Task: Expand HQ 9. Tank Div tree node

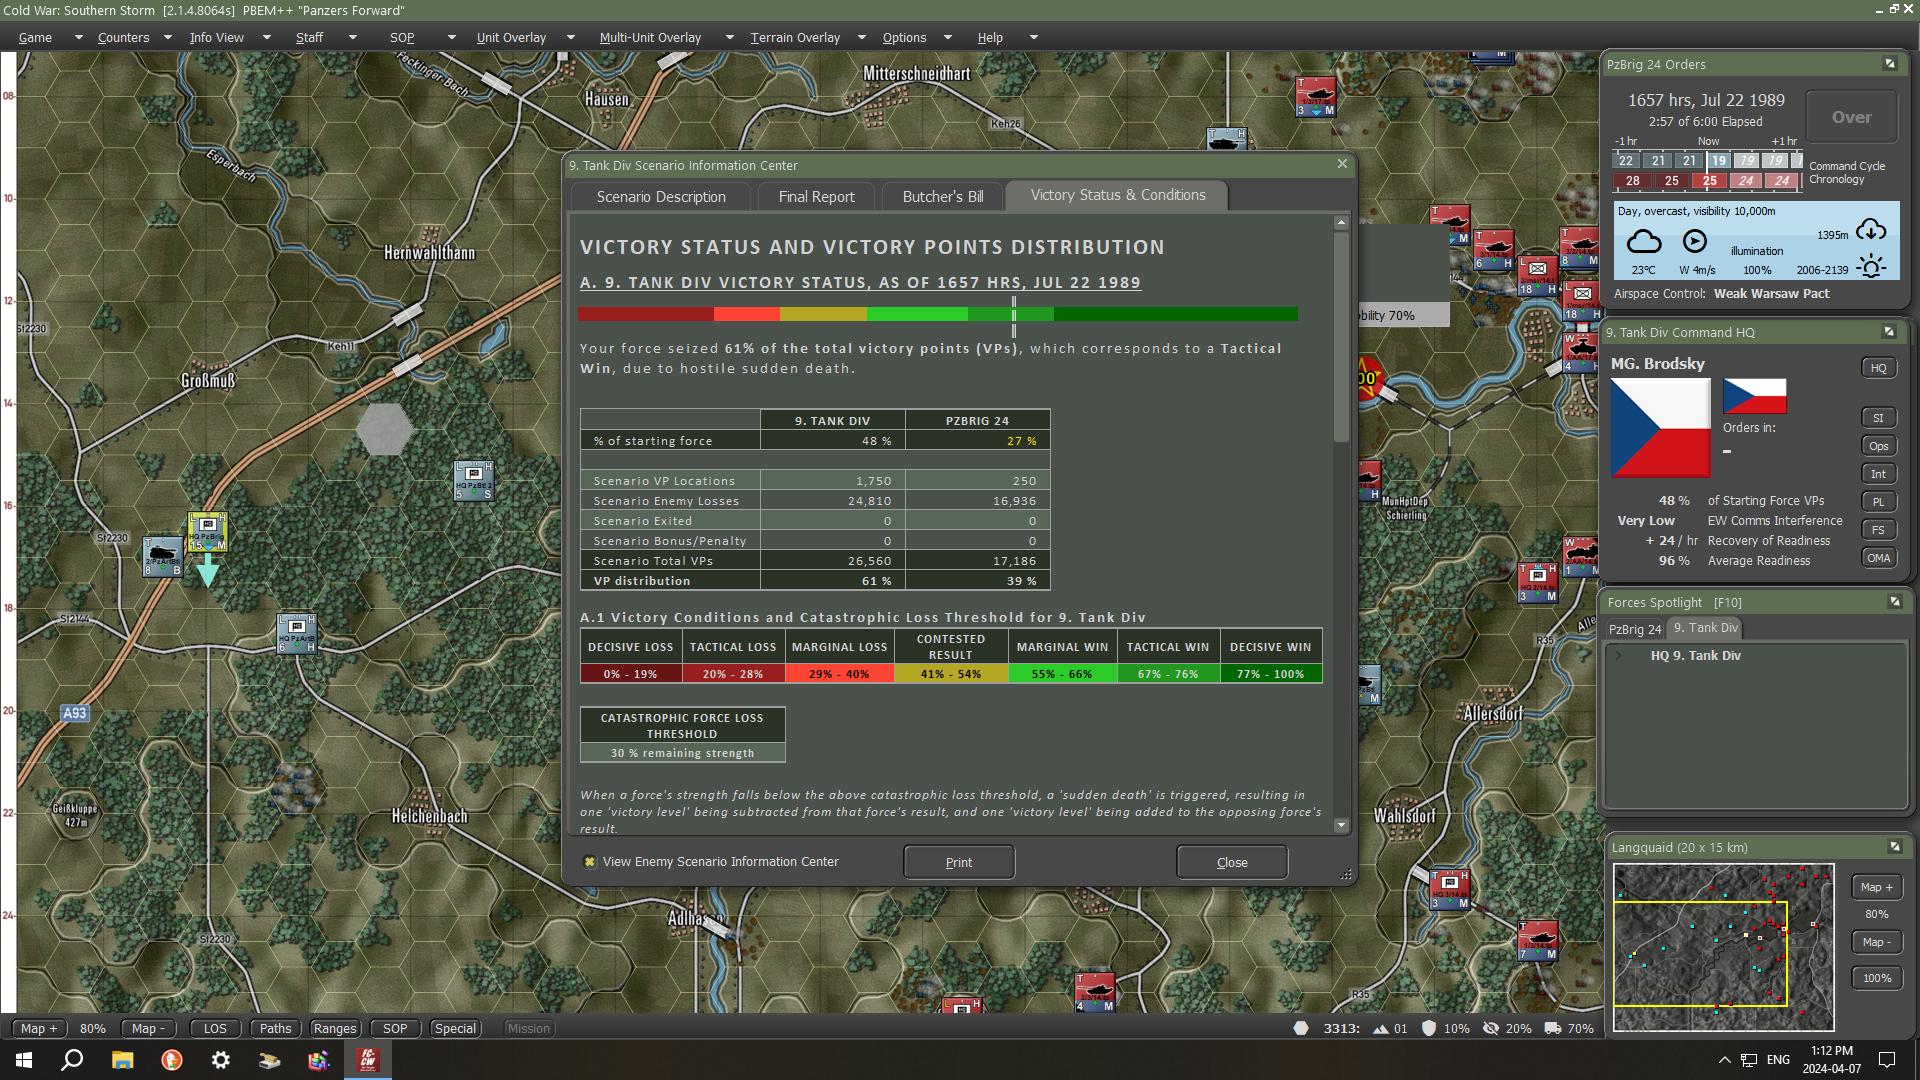Action: (1619, 656)
